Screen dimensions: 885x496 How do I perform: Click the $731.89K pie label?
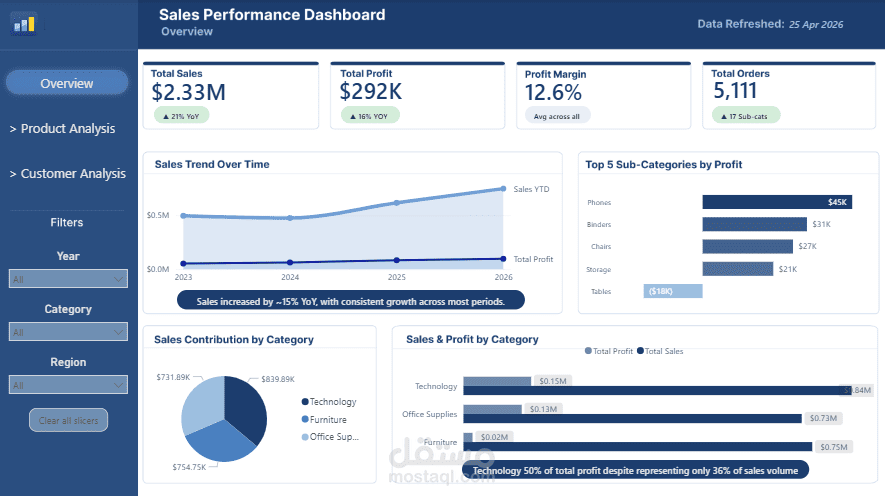[x=173, y=377]
